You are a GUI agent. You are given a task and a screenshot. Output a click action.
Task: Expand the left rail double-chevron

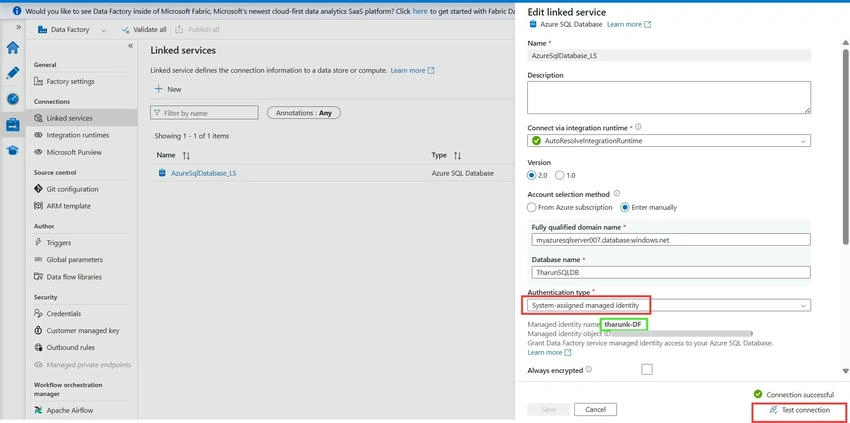pos(18,27)
